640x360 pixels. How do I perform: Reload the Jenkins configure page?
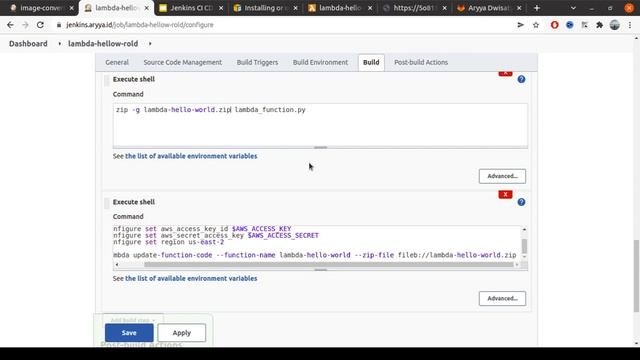[x=40, y=25]
